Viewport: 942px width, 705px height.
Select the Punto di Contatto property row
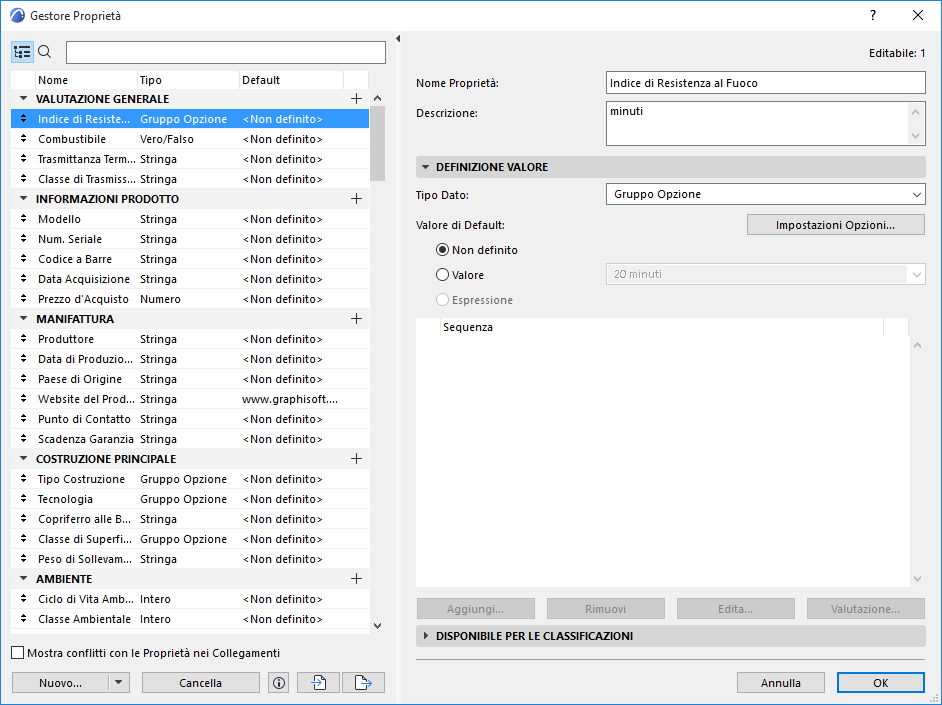pos(190,419)
